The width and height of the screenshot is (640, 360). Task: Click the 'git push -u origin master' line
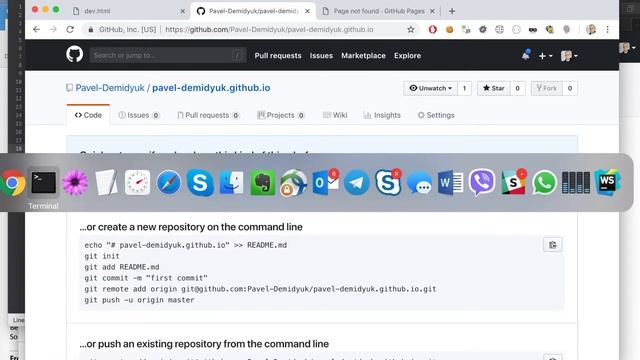[139, 300]
